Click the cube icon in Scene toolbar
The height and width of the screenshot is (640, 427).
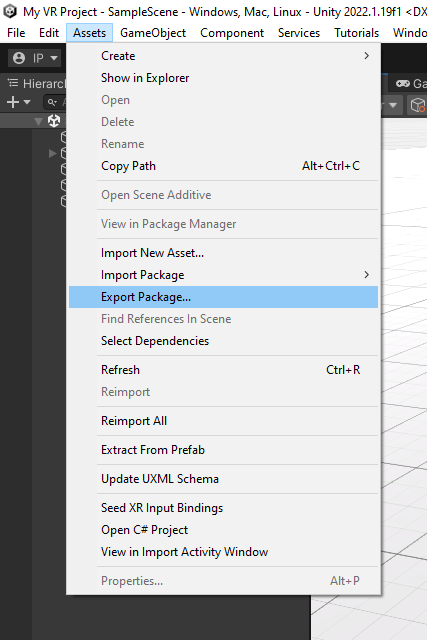418,105
